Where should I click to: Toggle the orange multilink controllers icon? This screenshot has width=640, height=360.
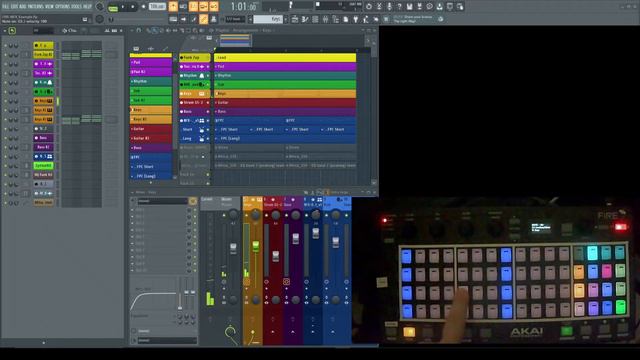(x=203, y=19)
